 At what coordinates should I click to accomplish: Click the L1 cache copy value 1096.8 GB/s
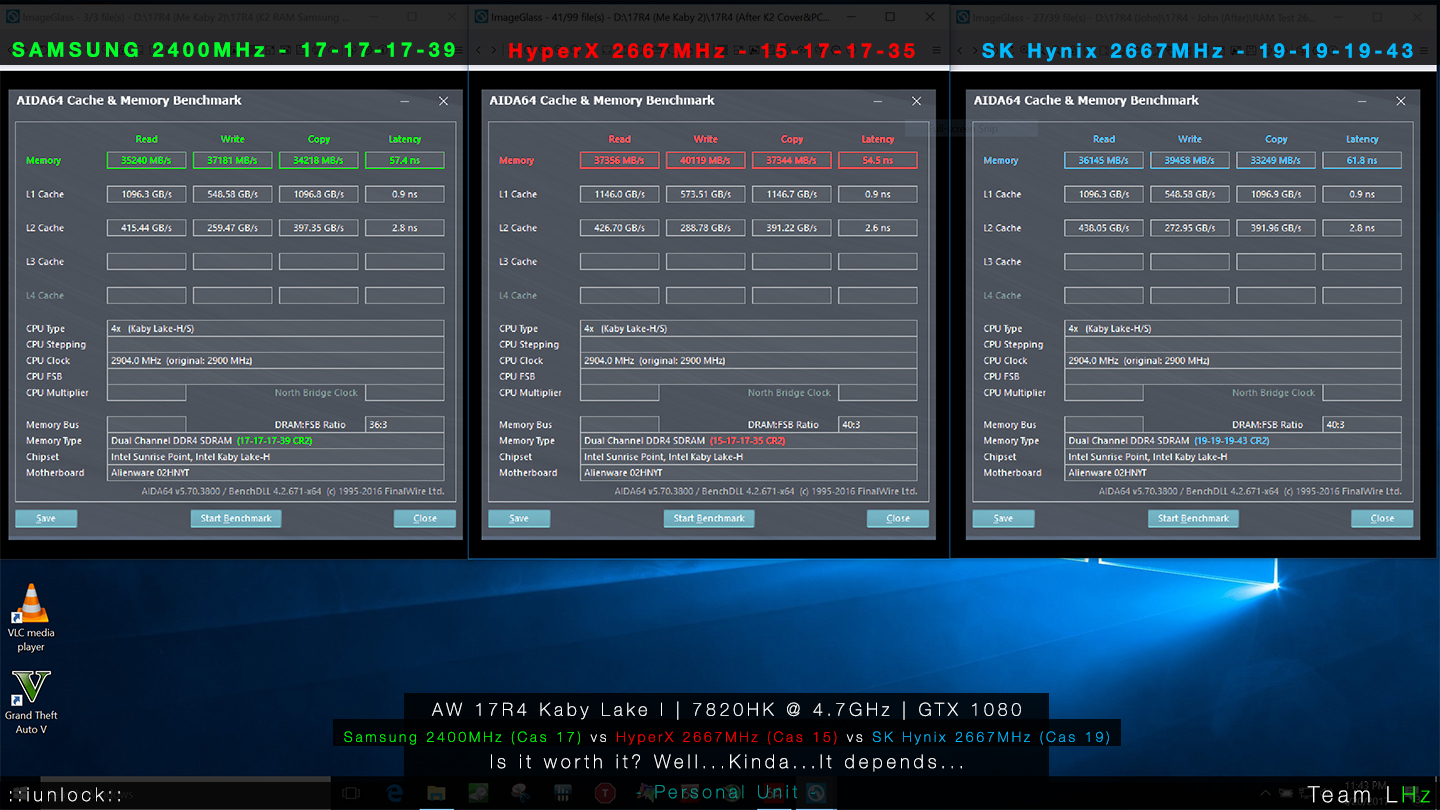coord(318,194)
